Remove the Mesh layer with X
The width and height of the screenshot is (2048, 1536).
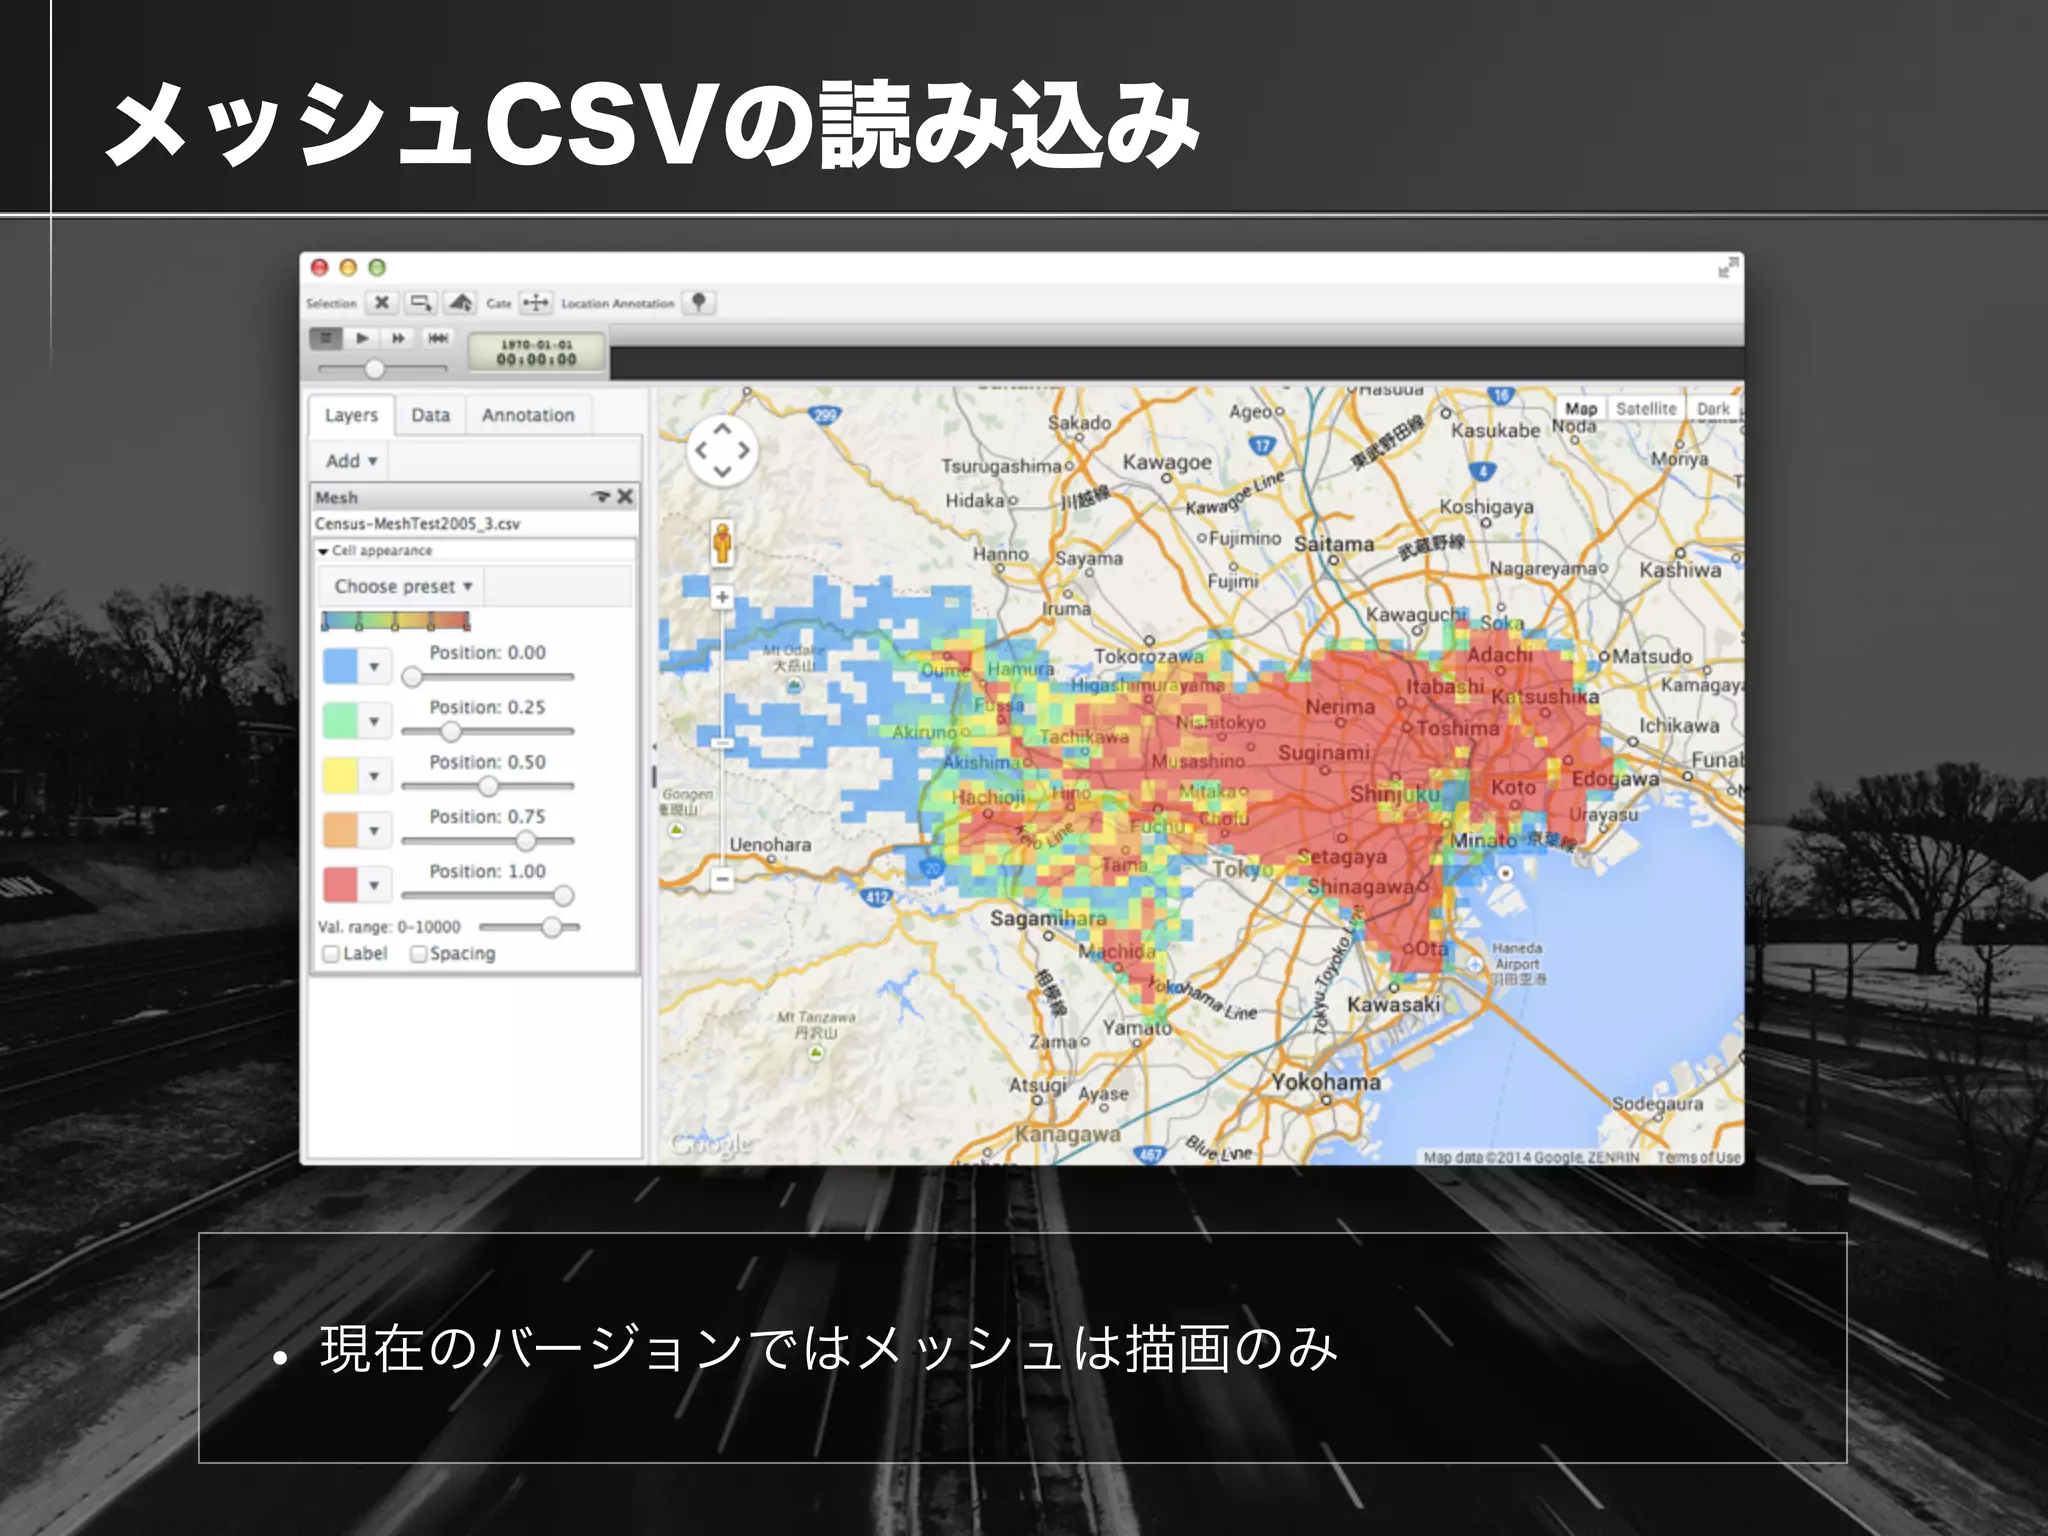(626, 497)
